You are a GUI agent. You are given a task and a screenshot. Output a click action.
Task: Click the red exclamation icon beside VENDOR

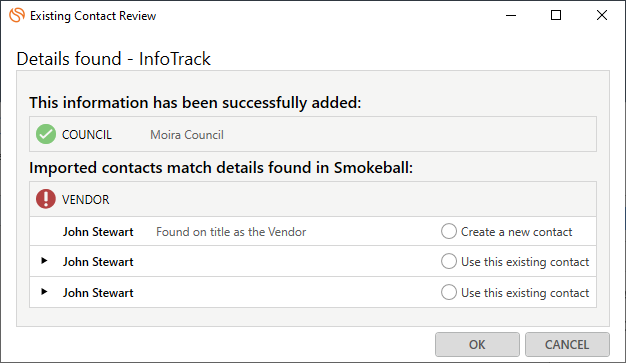click(46, 199)
